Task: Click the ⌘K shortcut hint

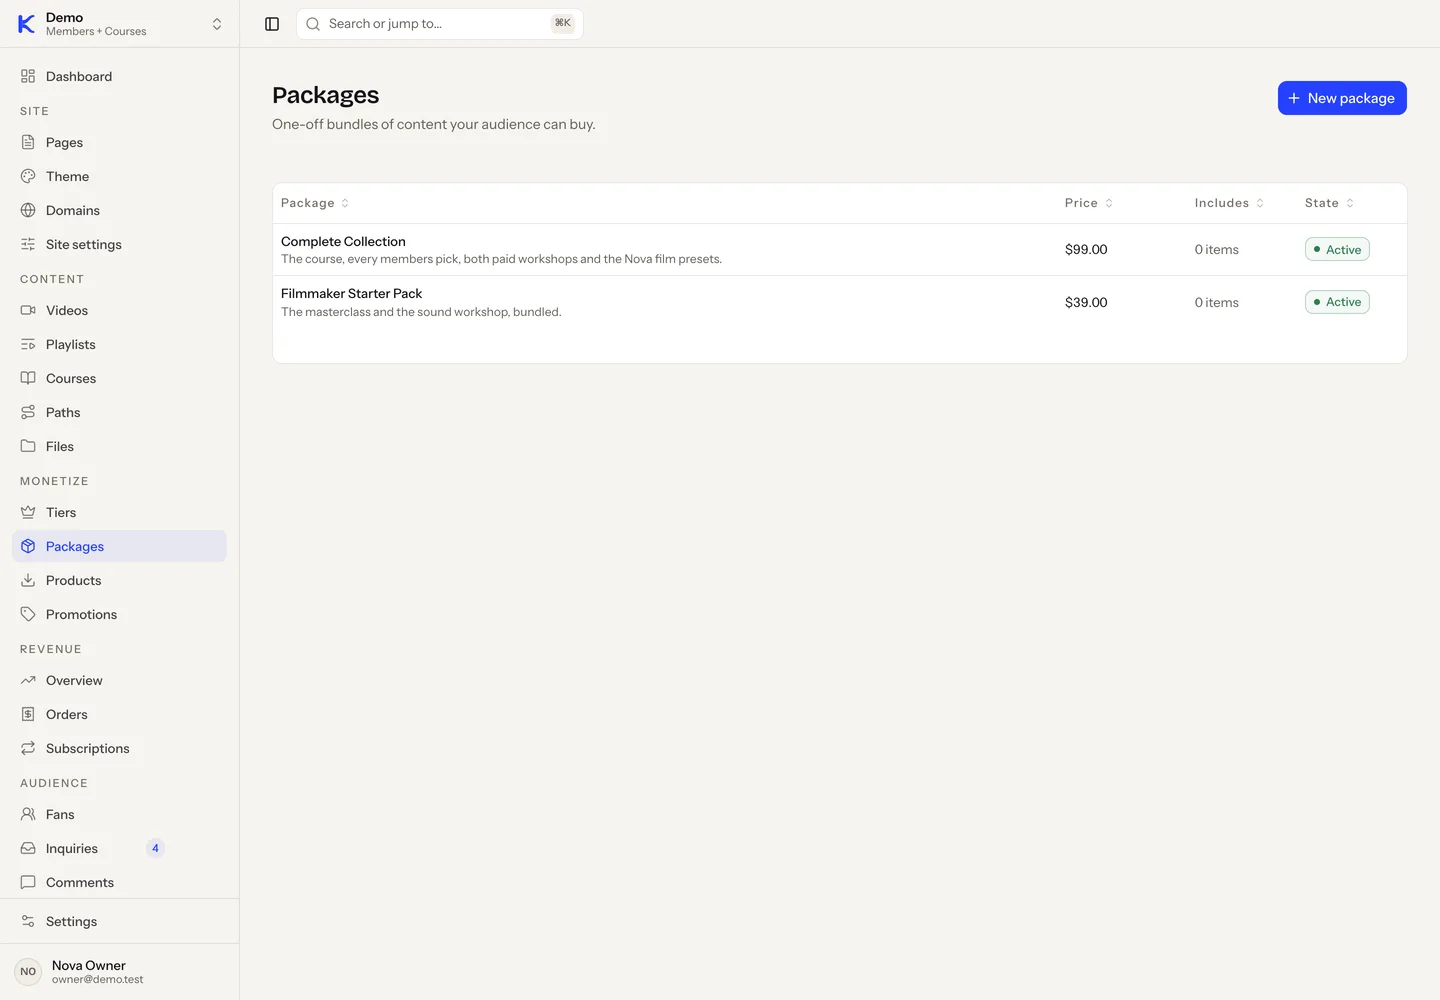Action: point(563,23)
